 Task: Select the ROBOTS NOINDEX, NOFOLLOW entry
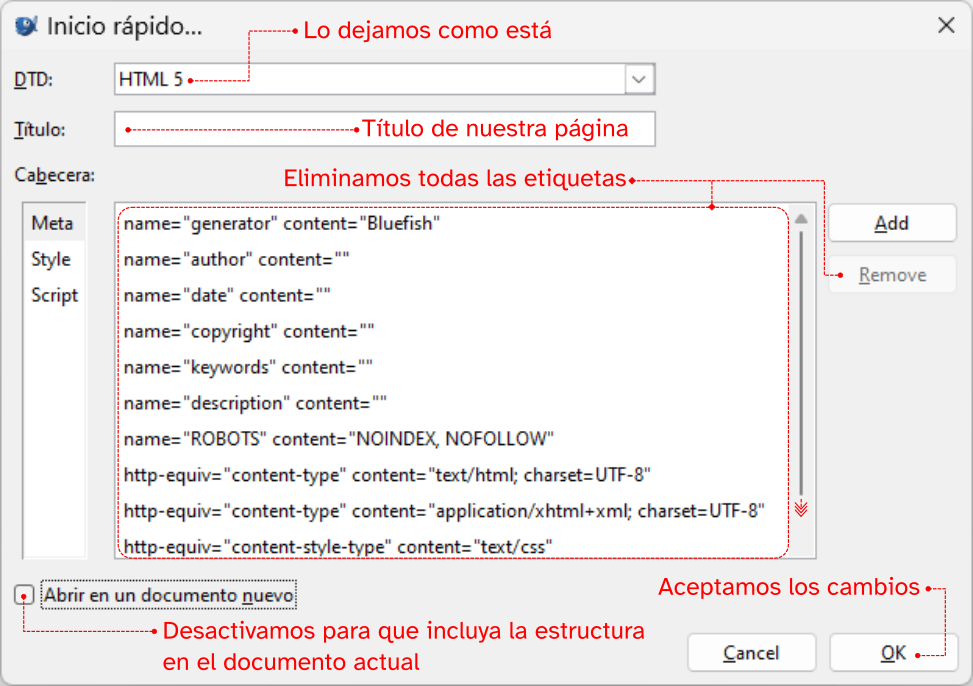pyautogui.click(x=338, y=439)
